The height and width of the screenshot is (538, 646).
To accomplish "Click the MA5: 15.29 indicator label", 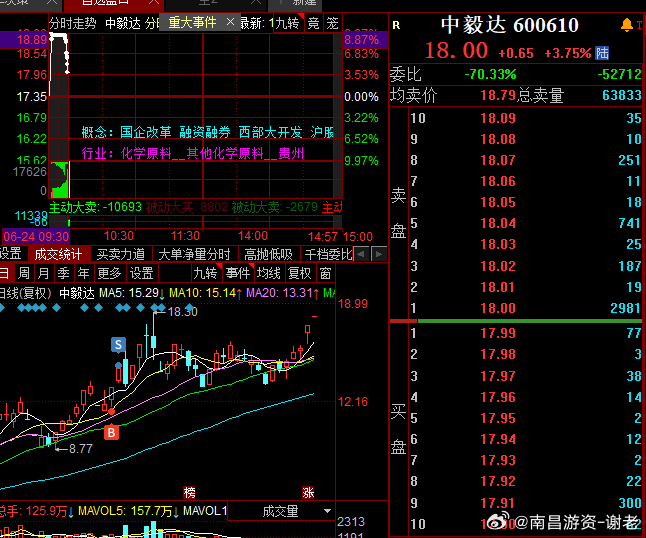I will [x=129, y=293].
